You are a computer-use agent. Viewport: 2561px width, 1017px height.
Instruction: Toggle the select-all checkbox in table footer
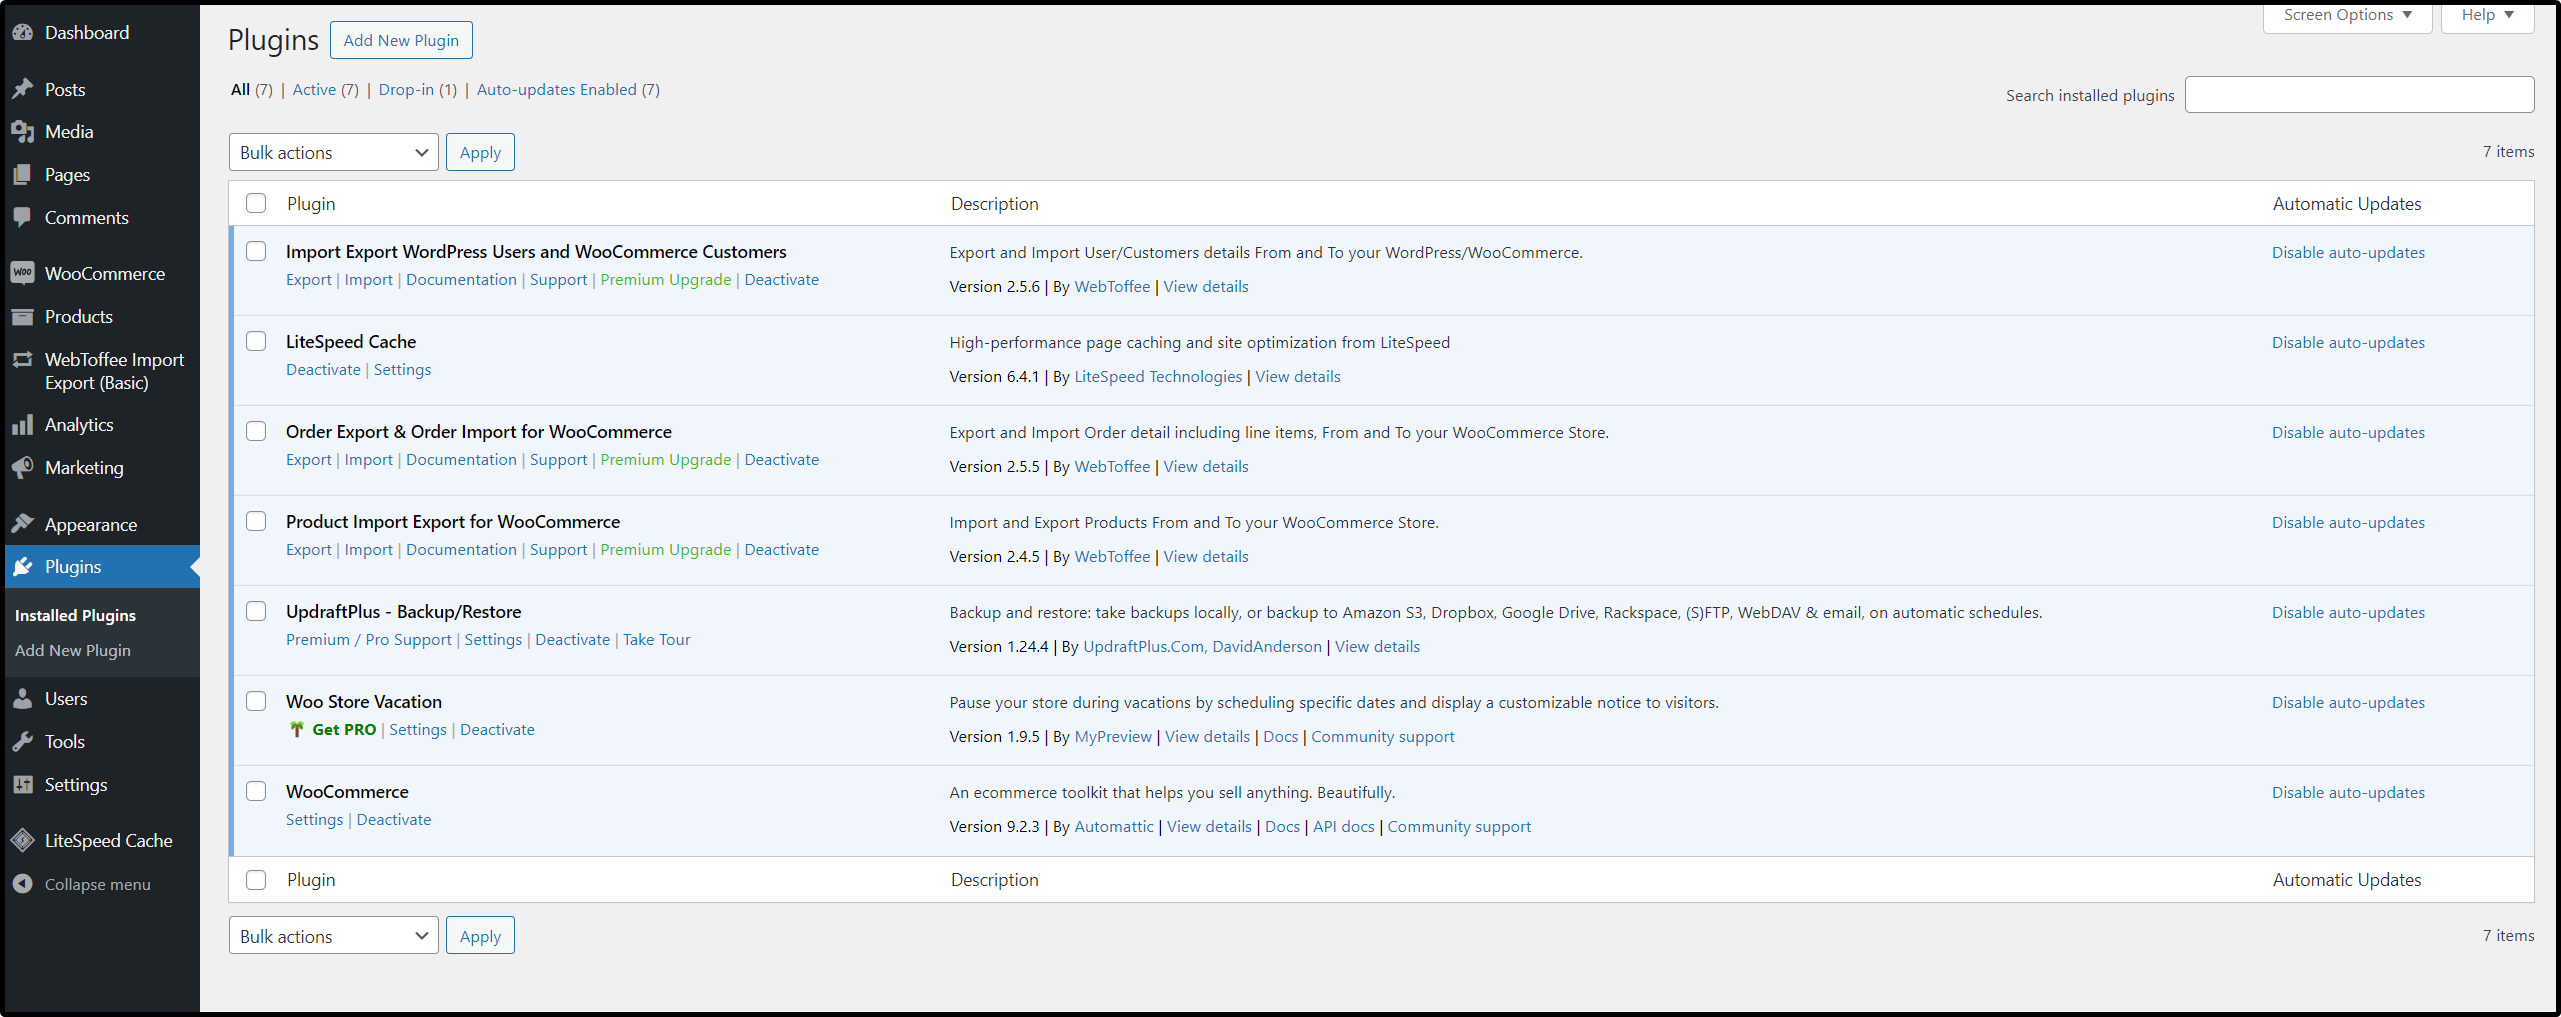pos(256,880)
